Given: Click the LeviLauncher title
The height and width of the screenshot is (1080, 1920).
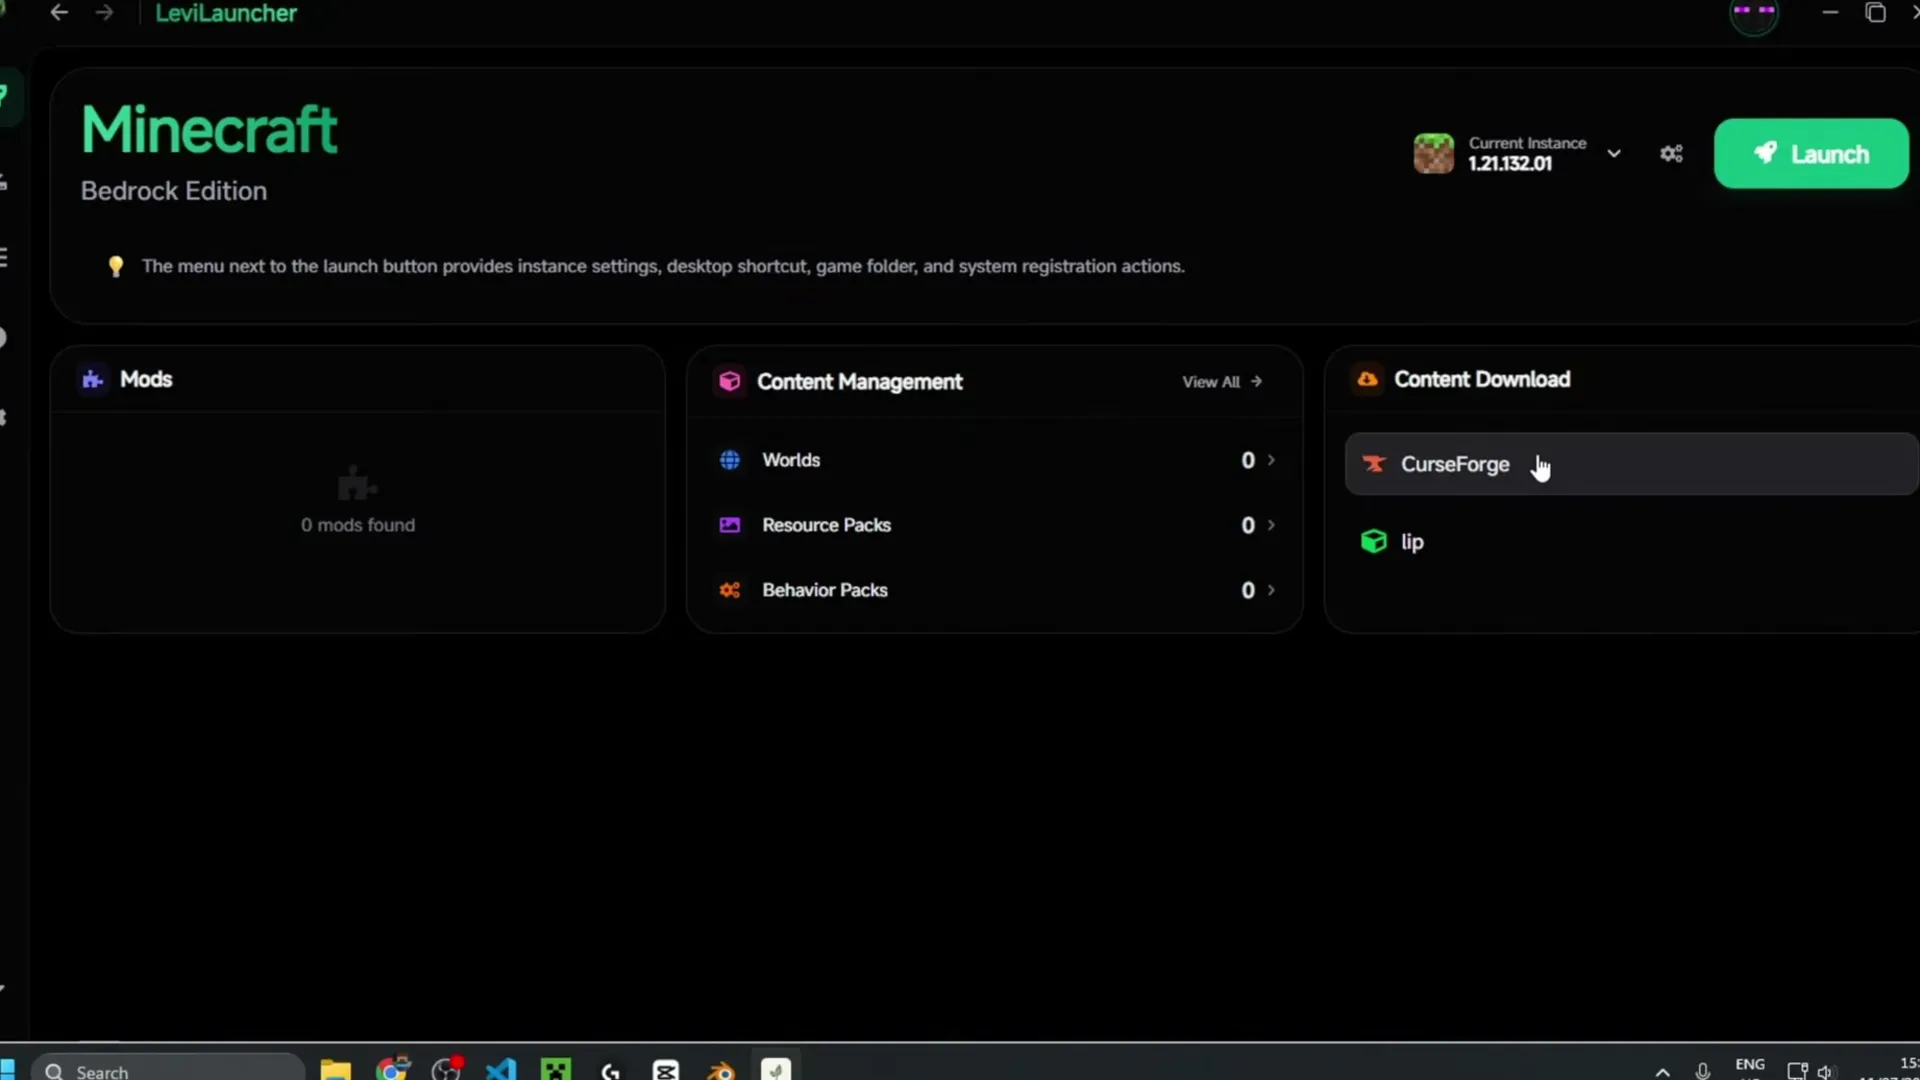Looking at the screenshot, I should coord(226,13).
